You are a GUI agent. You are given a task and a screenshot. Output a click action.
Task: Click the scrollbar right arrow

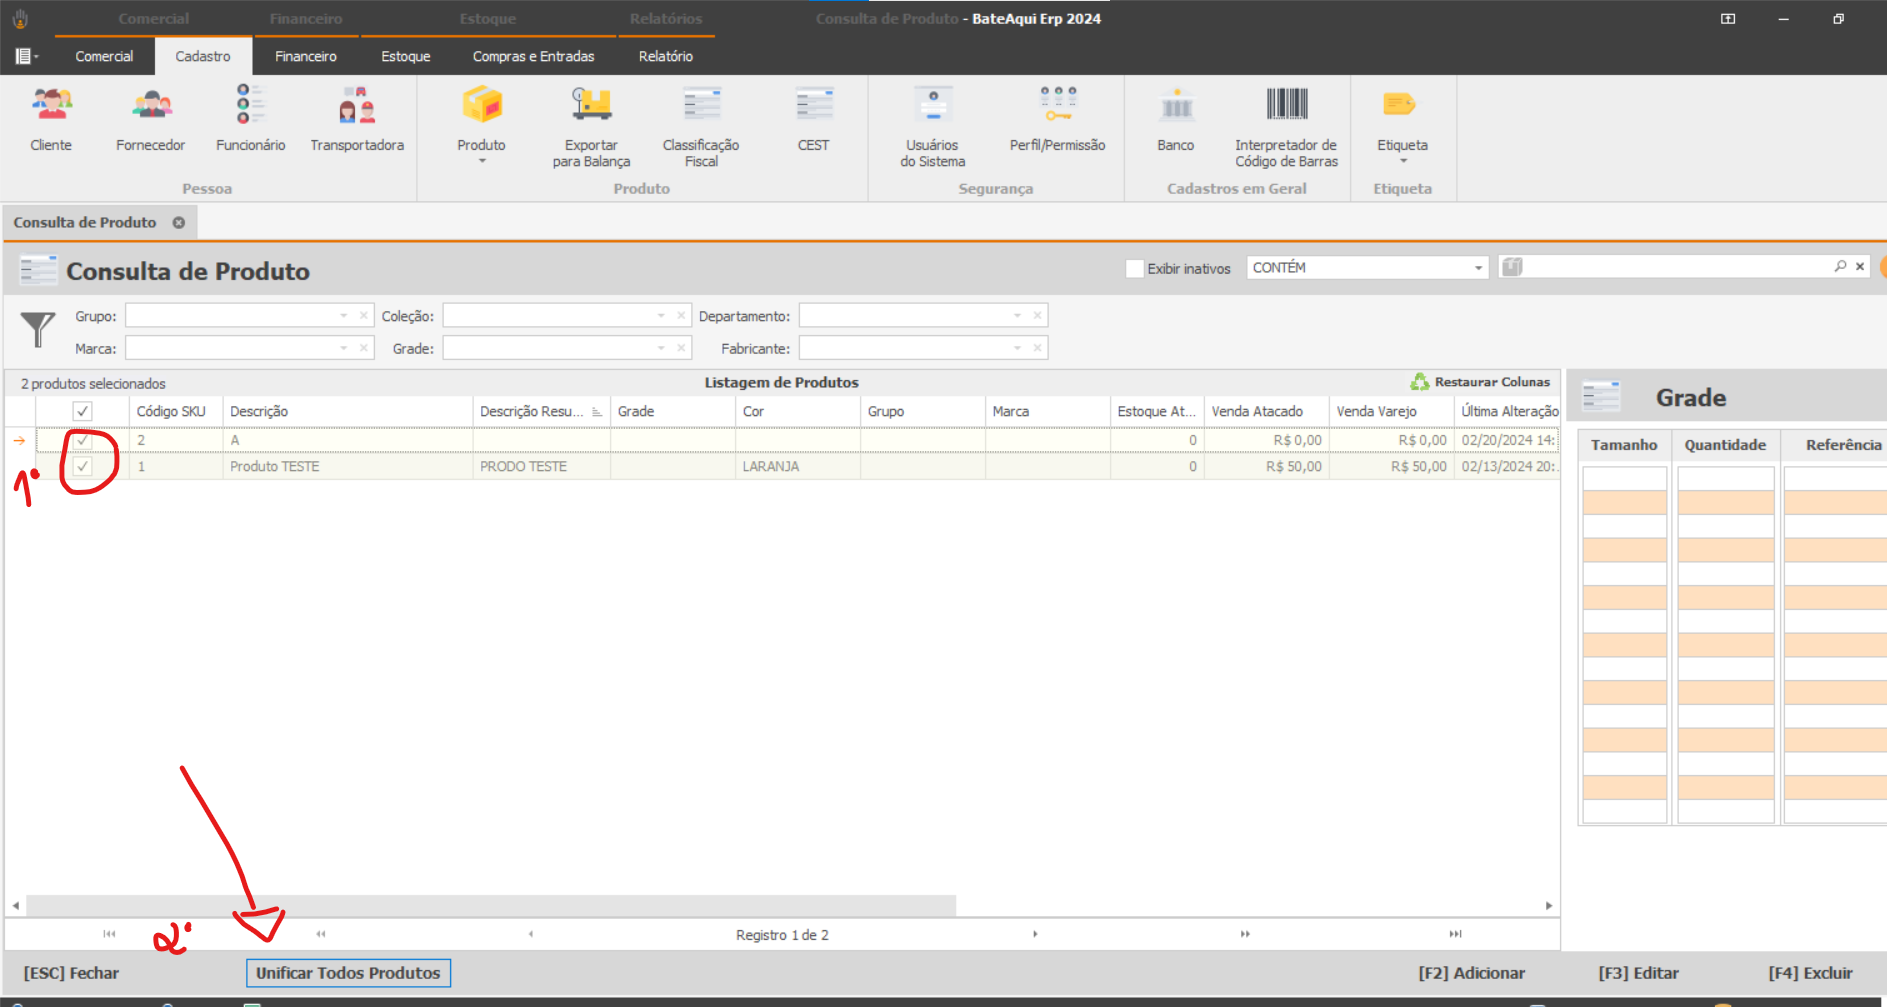coord(1549,905)
